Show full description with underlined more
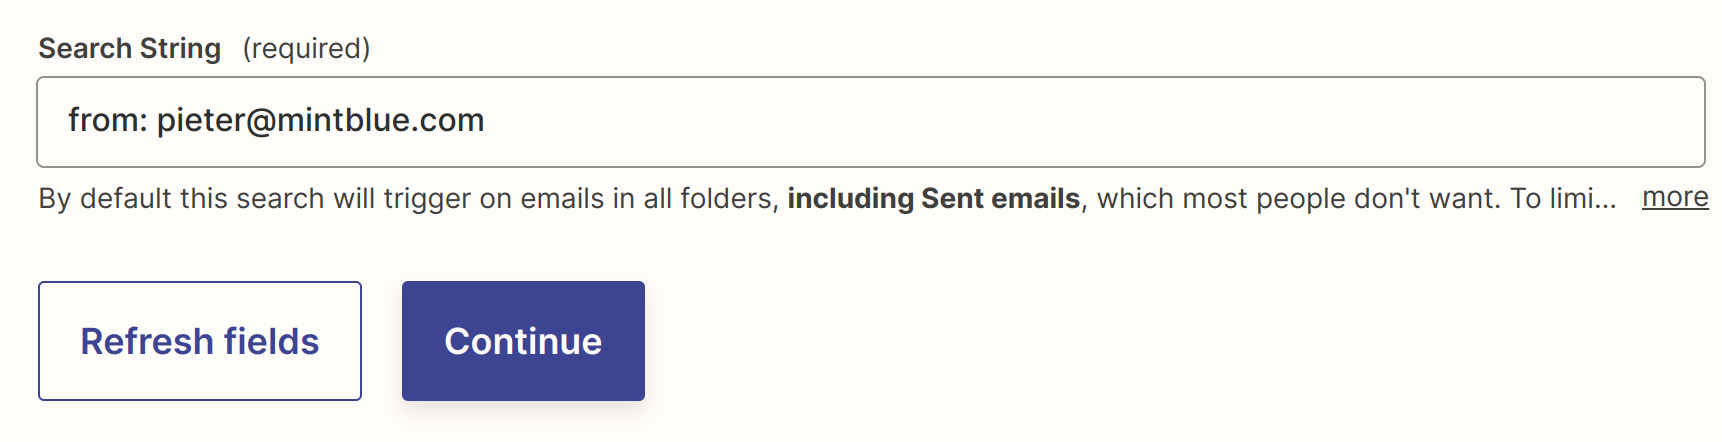Image resolution: width=1722 pixels, height=442 pixels. point(1675,197)
